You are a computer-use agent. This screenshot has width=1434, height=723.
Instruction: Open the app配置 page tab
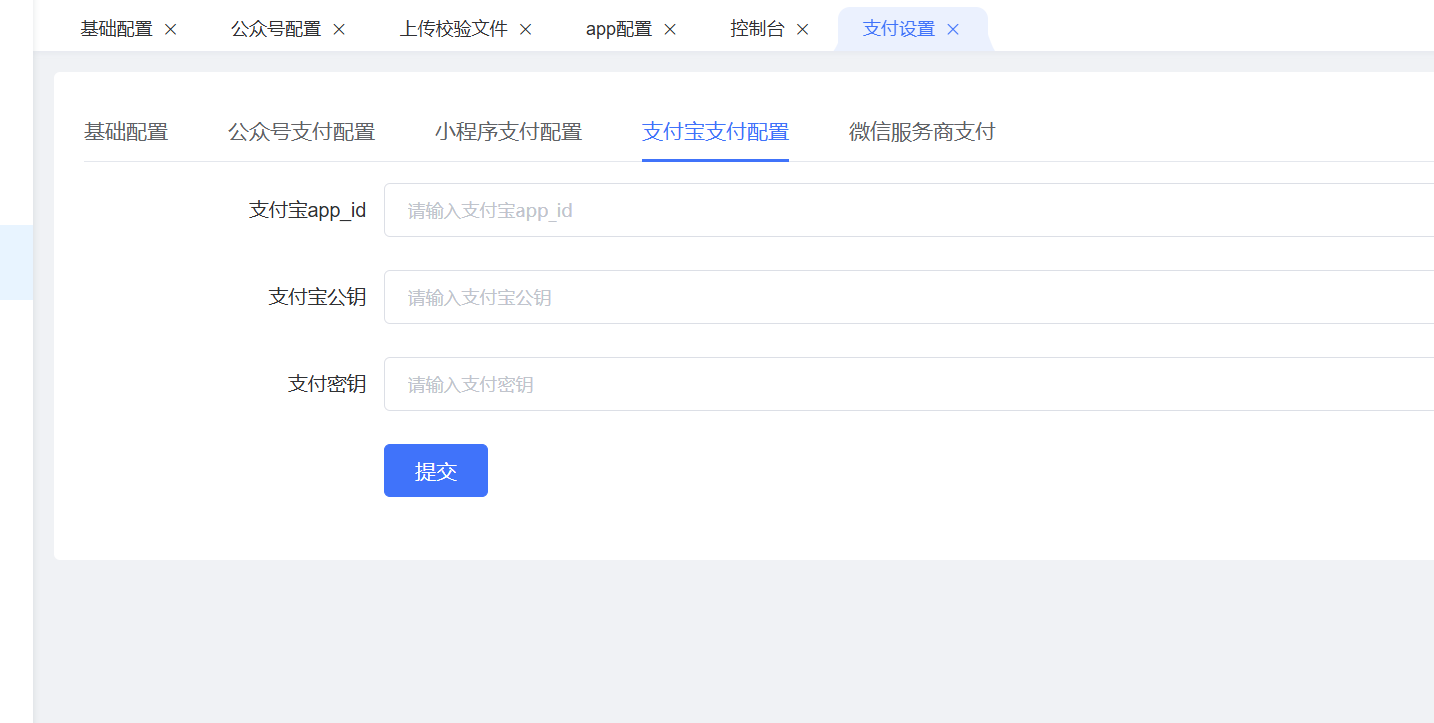tap(618, 30)
